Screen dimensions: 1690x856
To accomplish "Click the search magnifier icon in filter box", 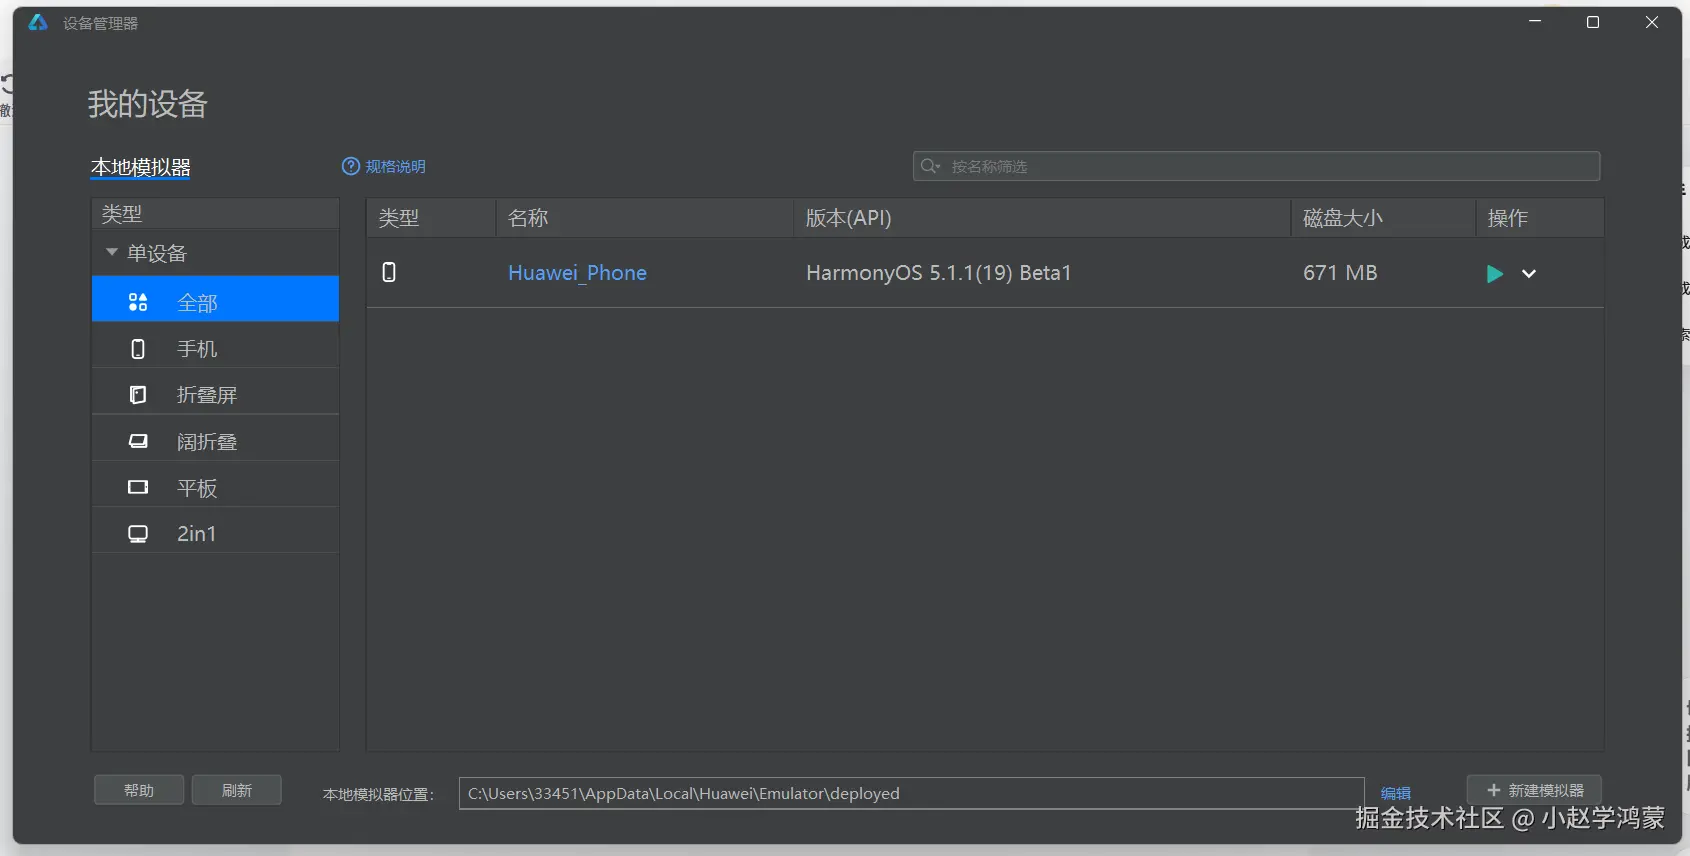I will [930, 166].
